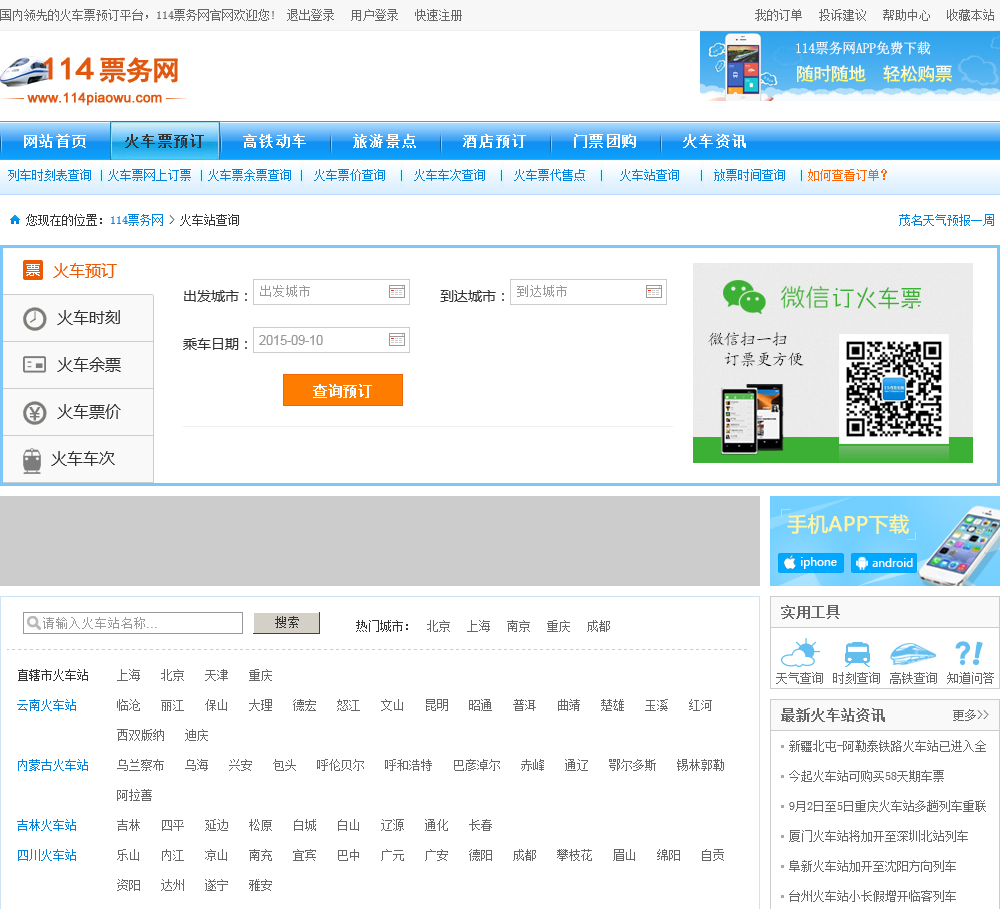Open 四川火车站 province link
Viewport: 1000px width, 909px height.
coord(47,855)
